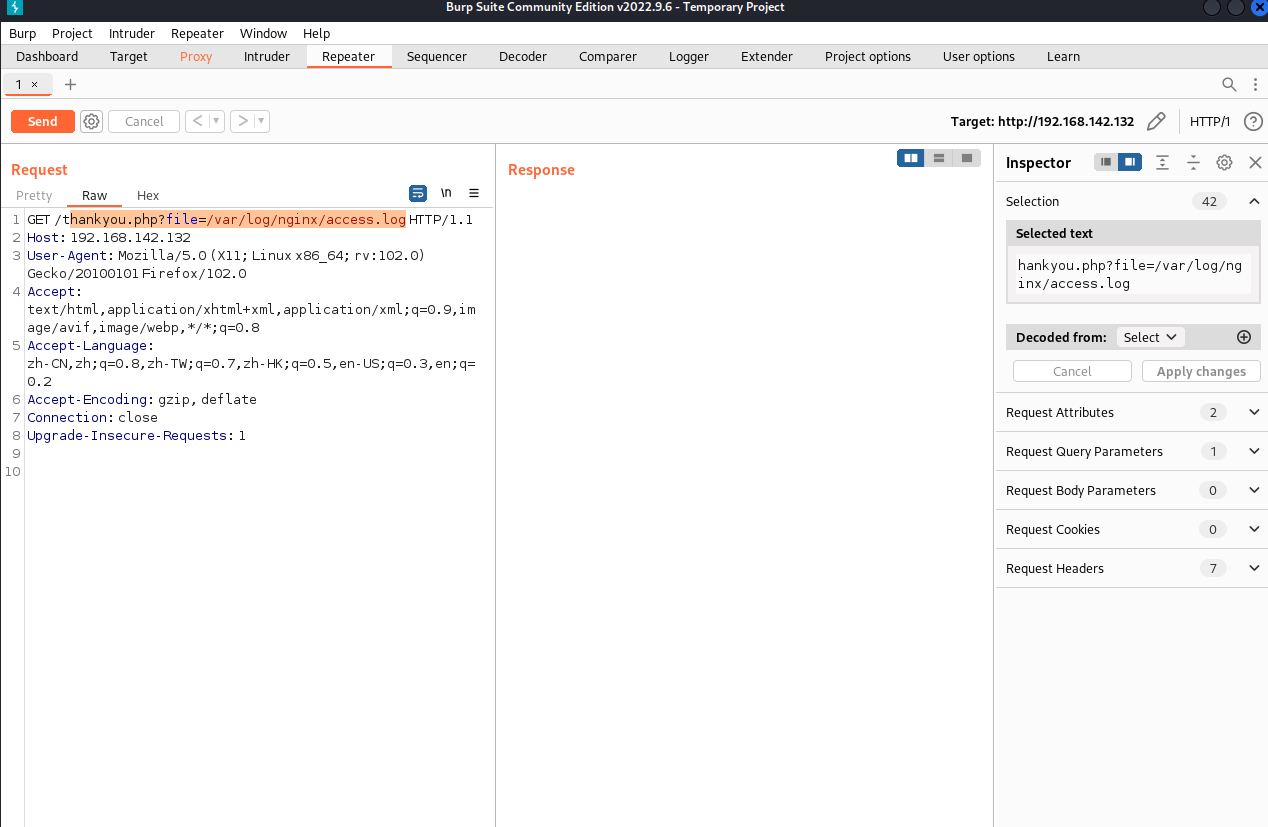Open the Window menu
This screenshot has width=1268, height=827.
click(263, 33)
